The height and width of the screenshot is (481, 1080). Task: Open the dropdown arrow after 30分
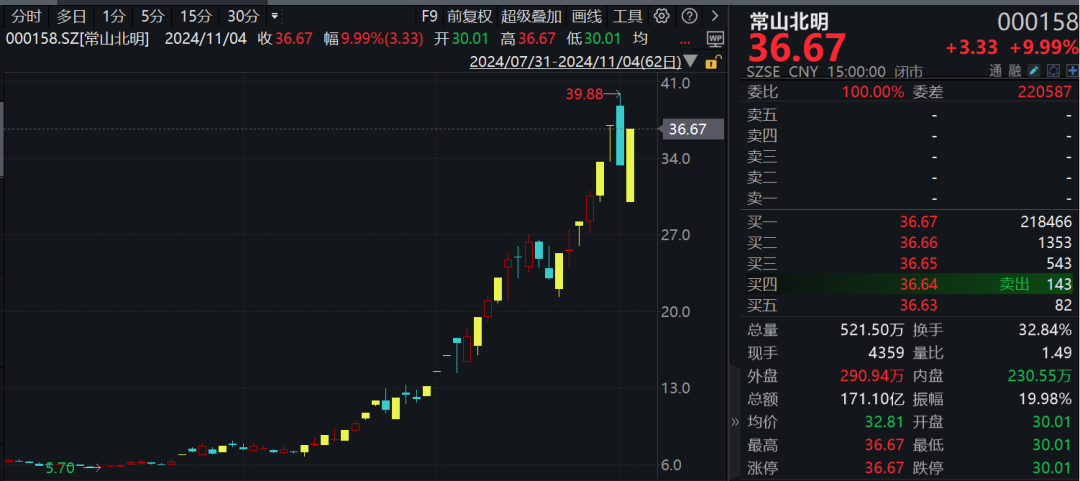(x=275, y=16)
